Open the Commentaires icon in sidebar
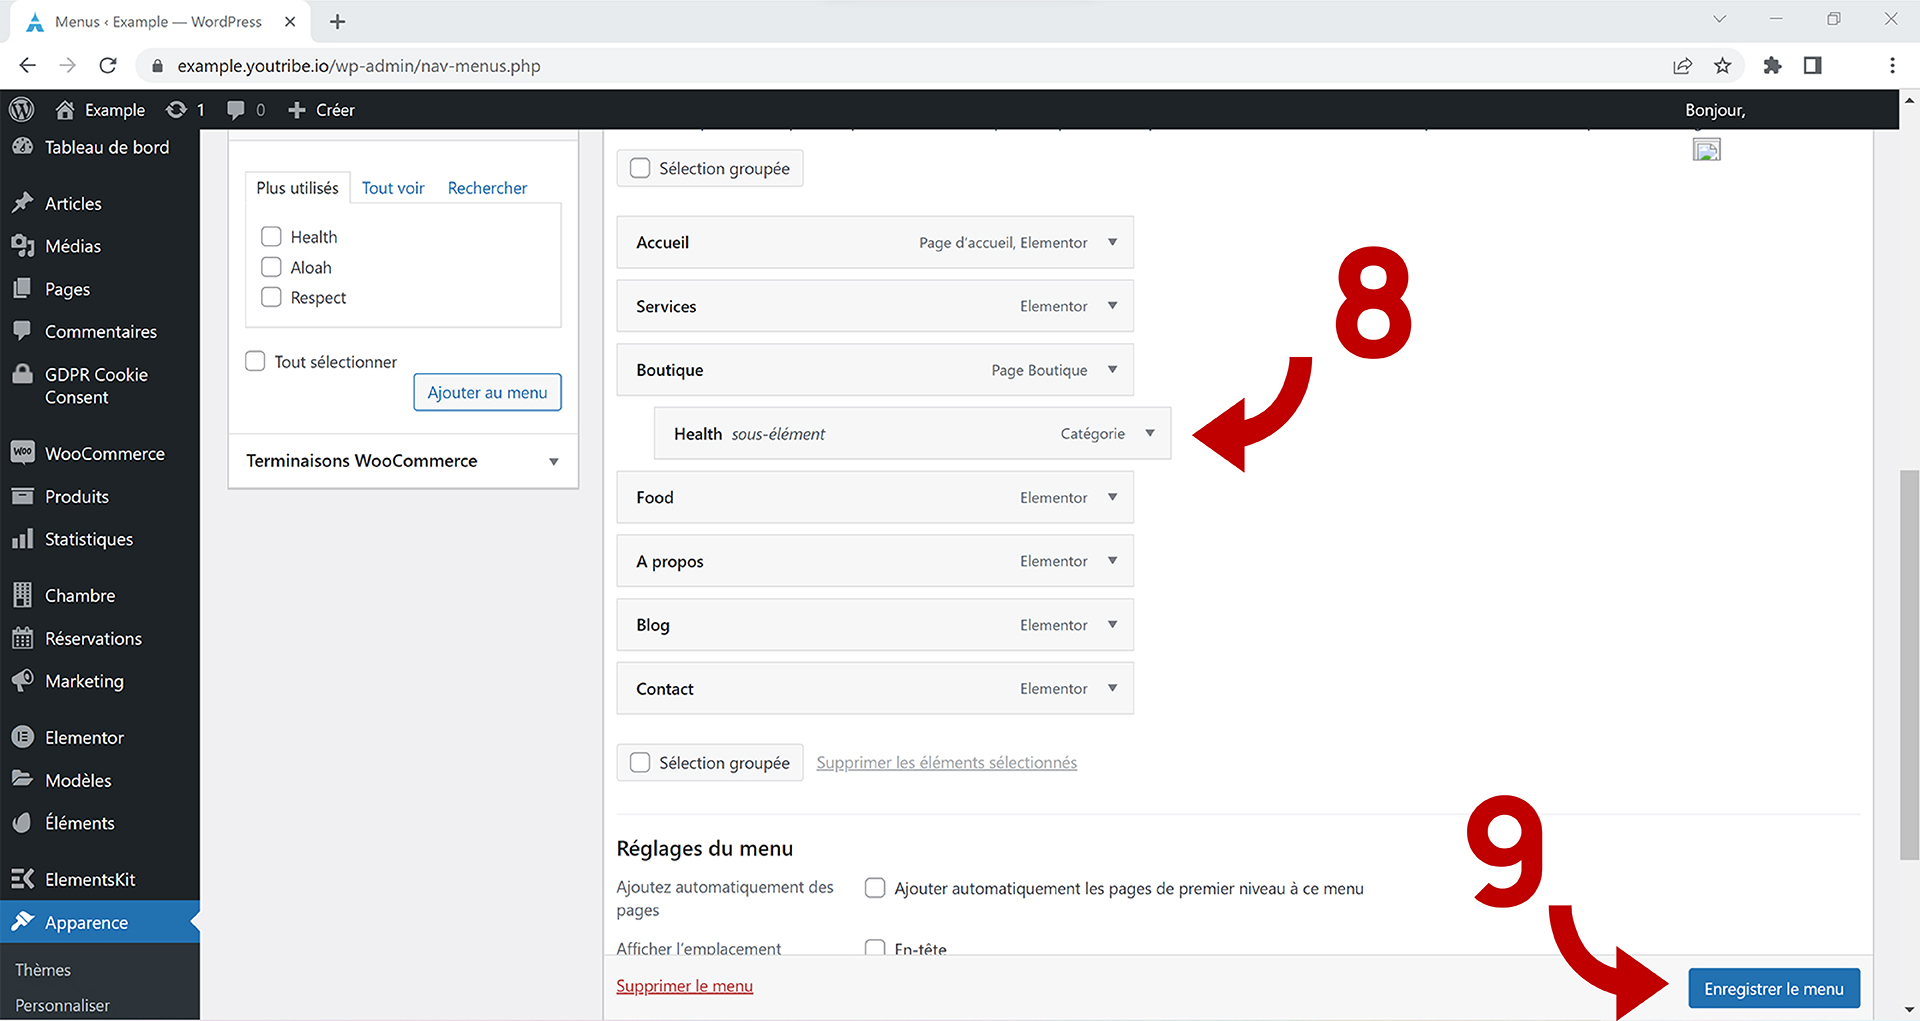The width and height of the screenshot is (1920, 1021). pos(22,331)
